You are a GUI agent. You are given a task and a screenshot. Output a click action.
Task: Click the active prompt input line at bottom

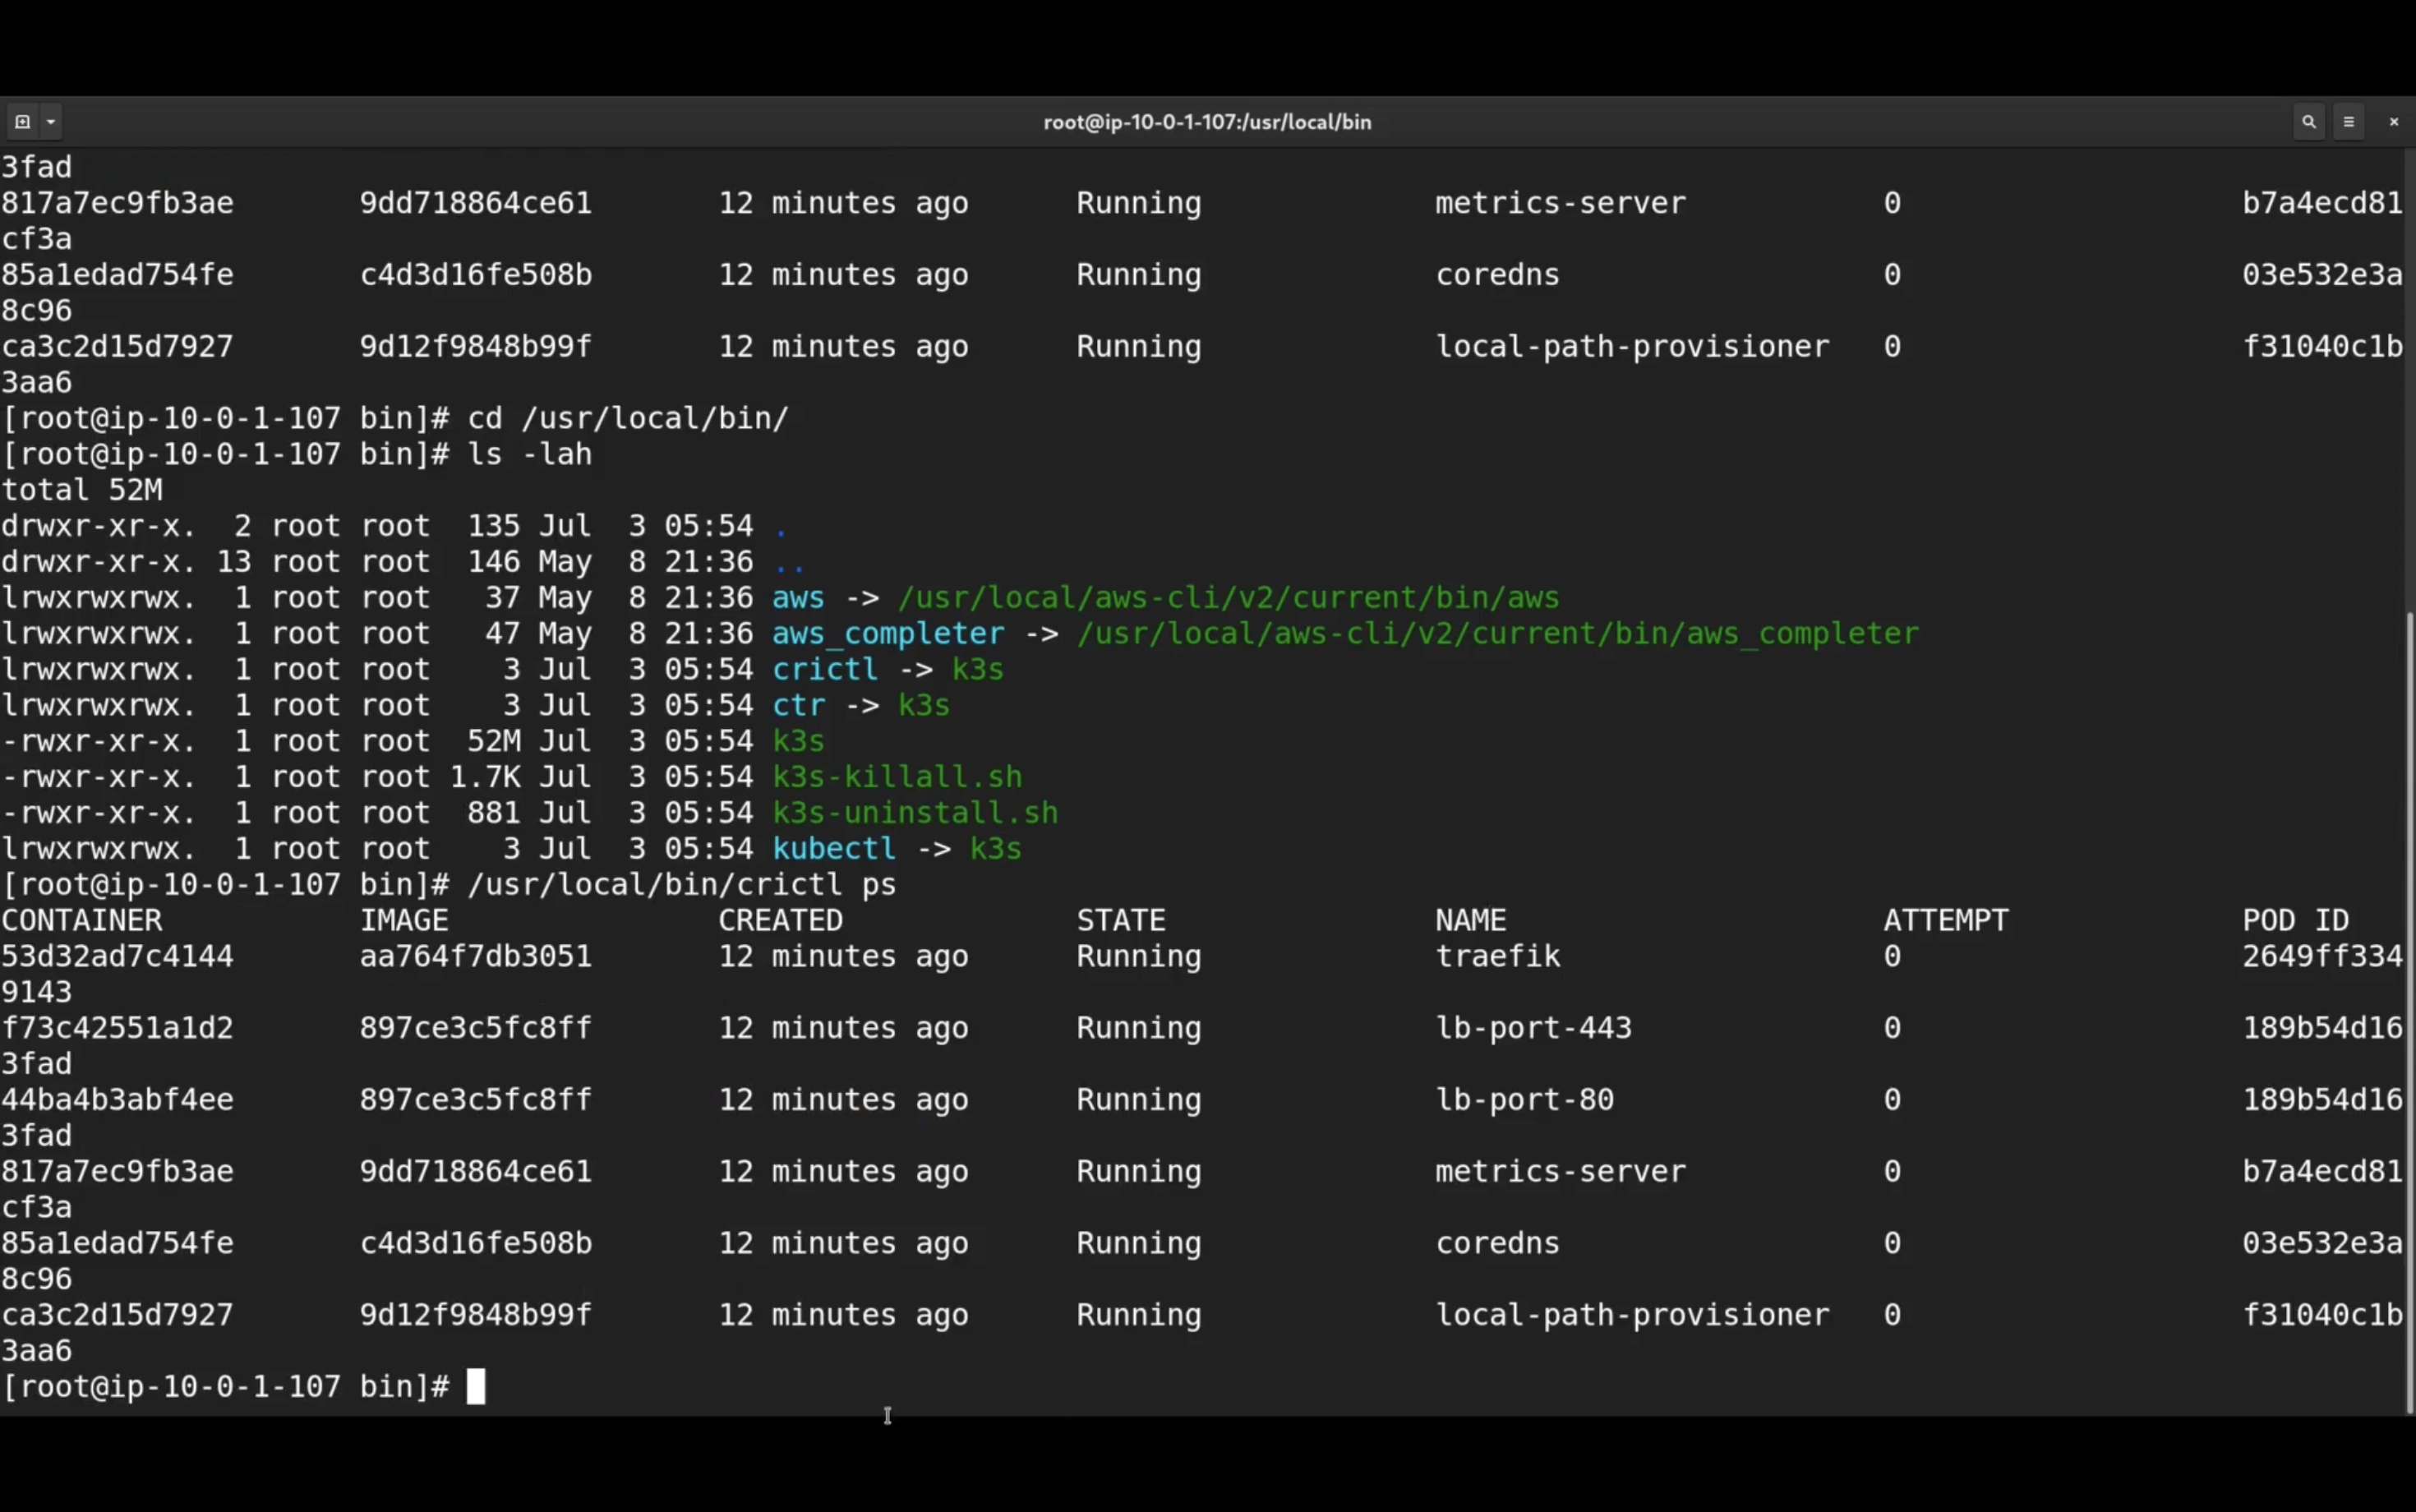point(1203,1387)
